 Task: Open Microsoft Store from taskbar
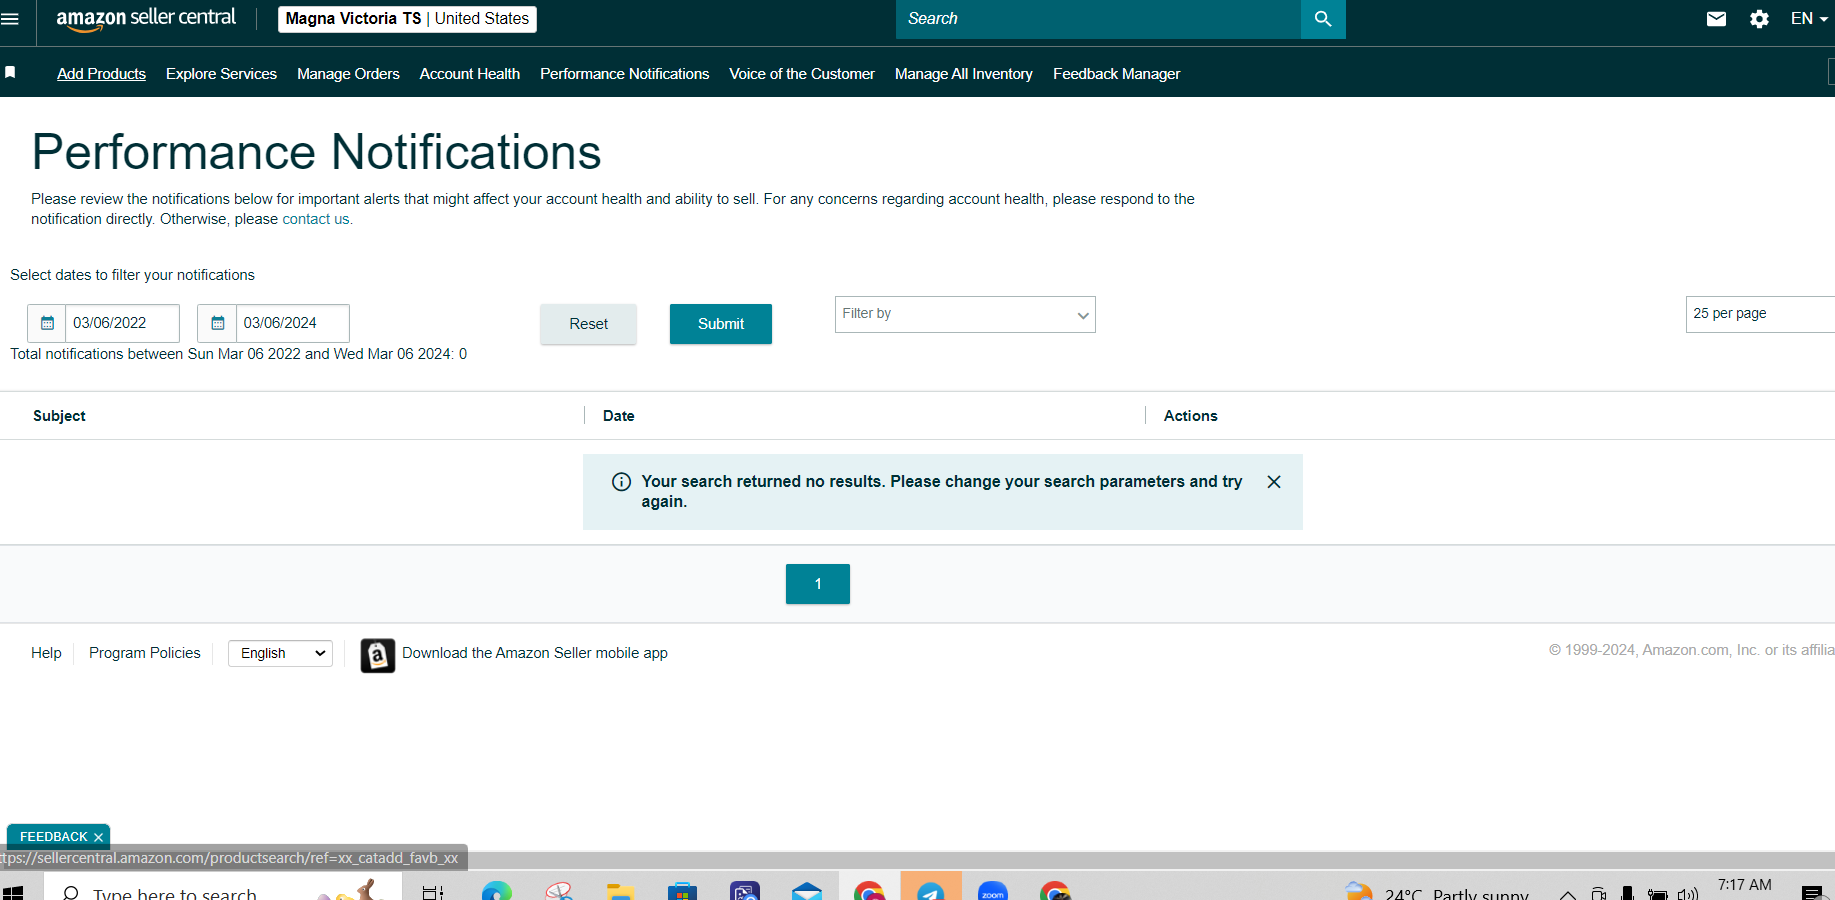682,891
